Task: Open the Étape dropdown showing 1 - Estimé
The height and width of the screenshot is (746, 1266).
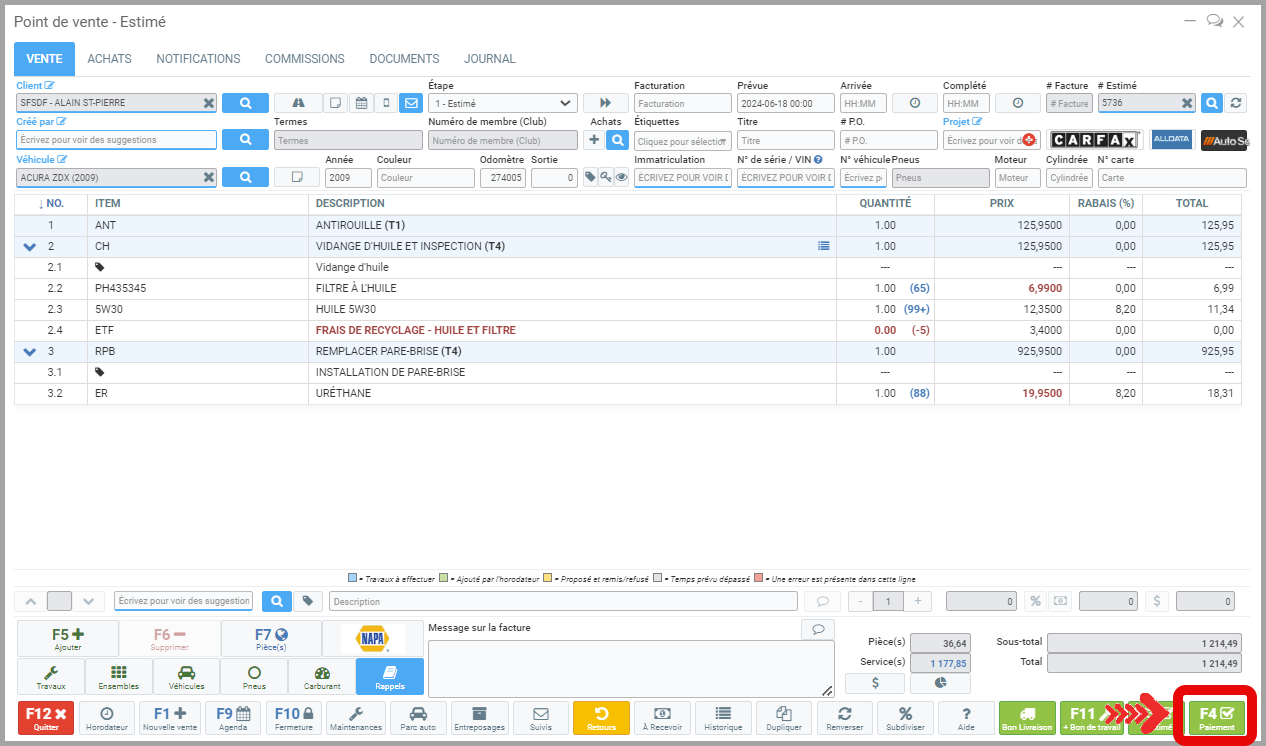Action: 502,103
